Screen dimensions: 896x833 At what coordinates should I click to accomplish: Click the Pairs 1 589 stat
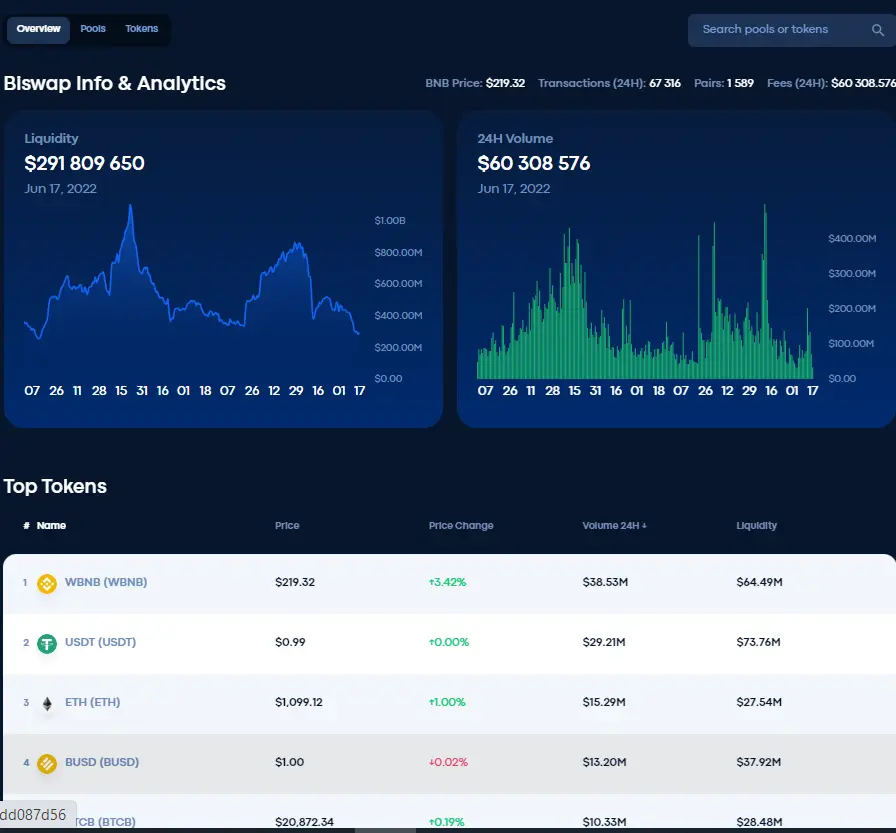(x=724, y=83)
